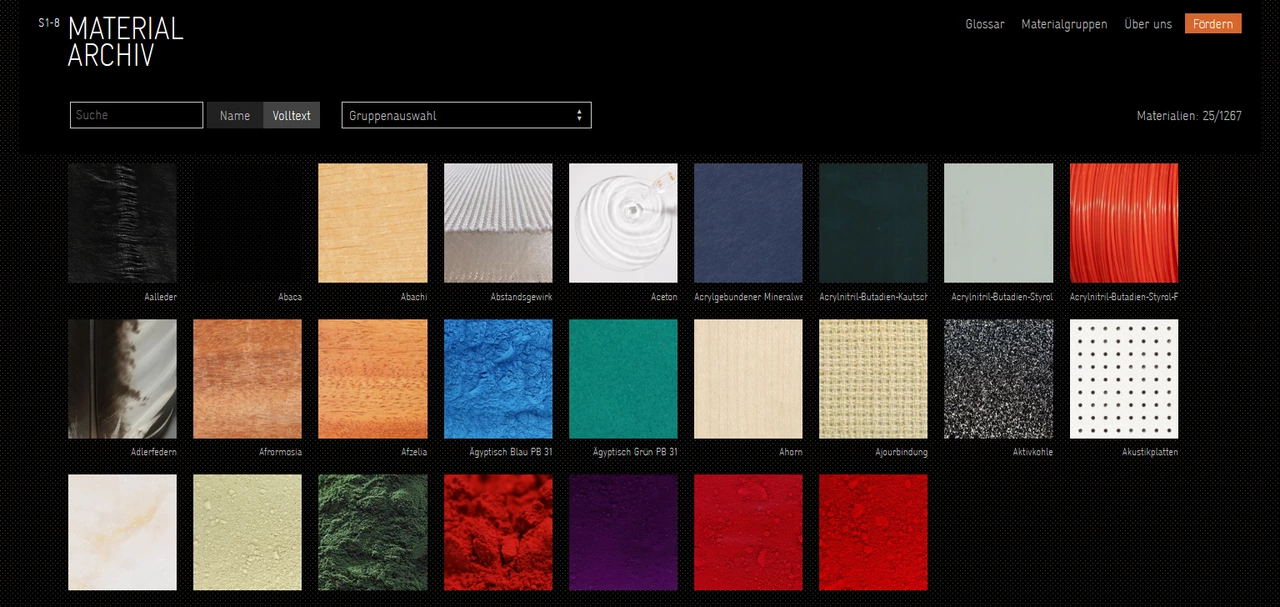The image size is (1280, 607).
Task: Open the Adlerfedern feather thumbnail
Action: coord(122,379)
